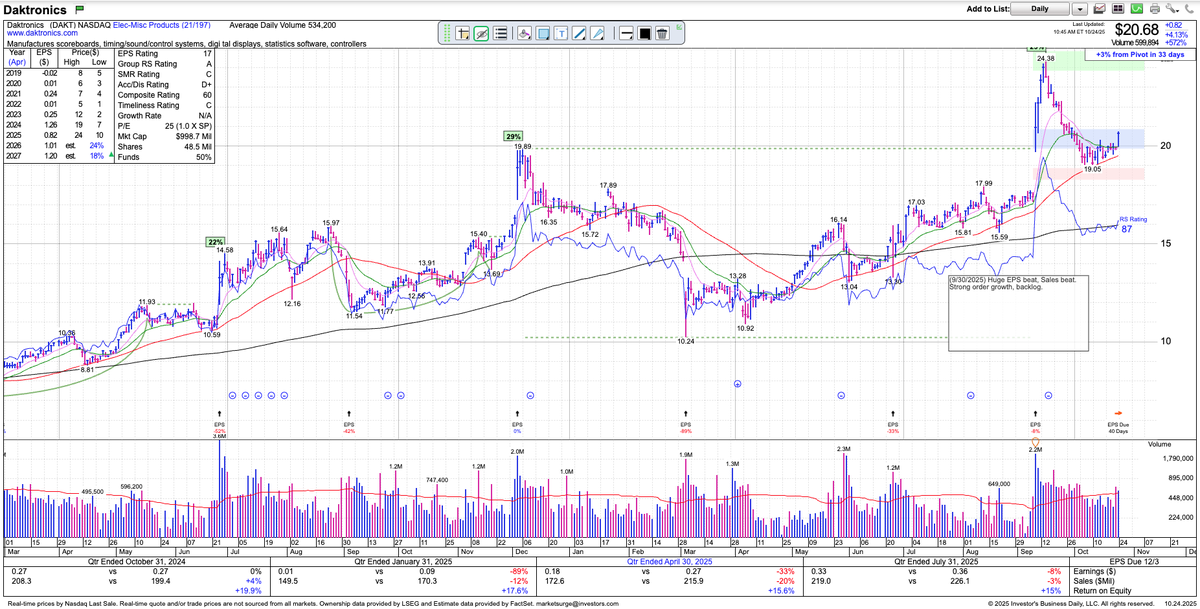This screenshot has width=1200, height=609.
Task: Click the 18% 2027 estimate
Action: (97, 157)
